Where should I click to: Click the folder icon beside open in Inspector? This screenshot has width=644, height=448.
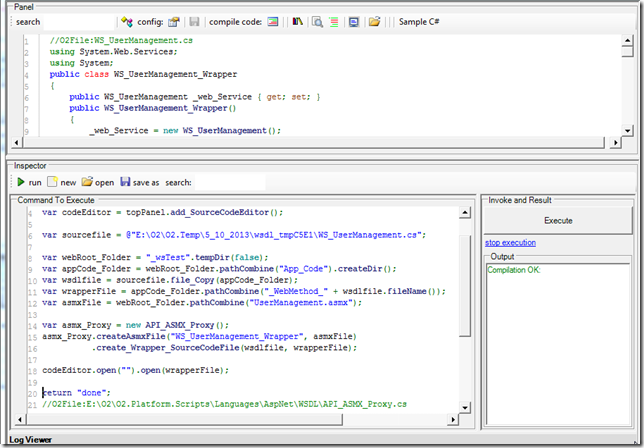coord(87,181)
